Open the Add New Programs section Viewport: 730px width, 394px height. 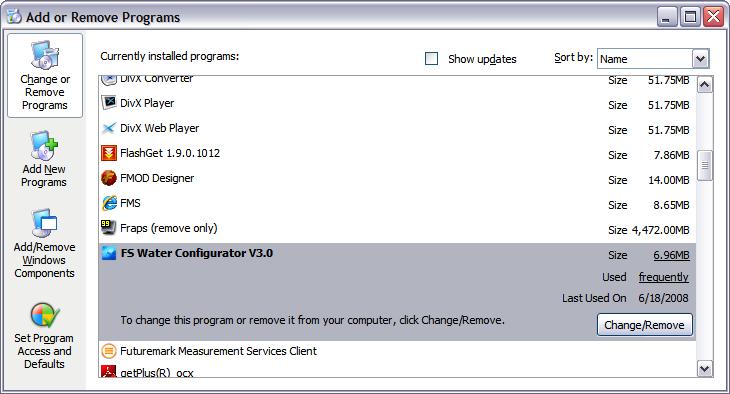(x=44, y=159)
